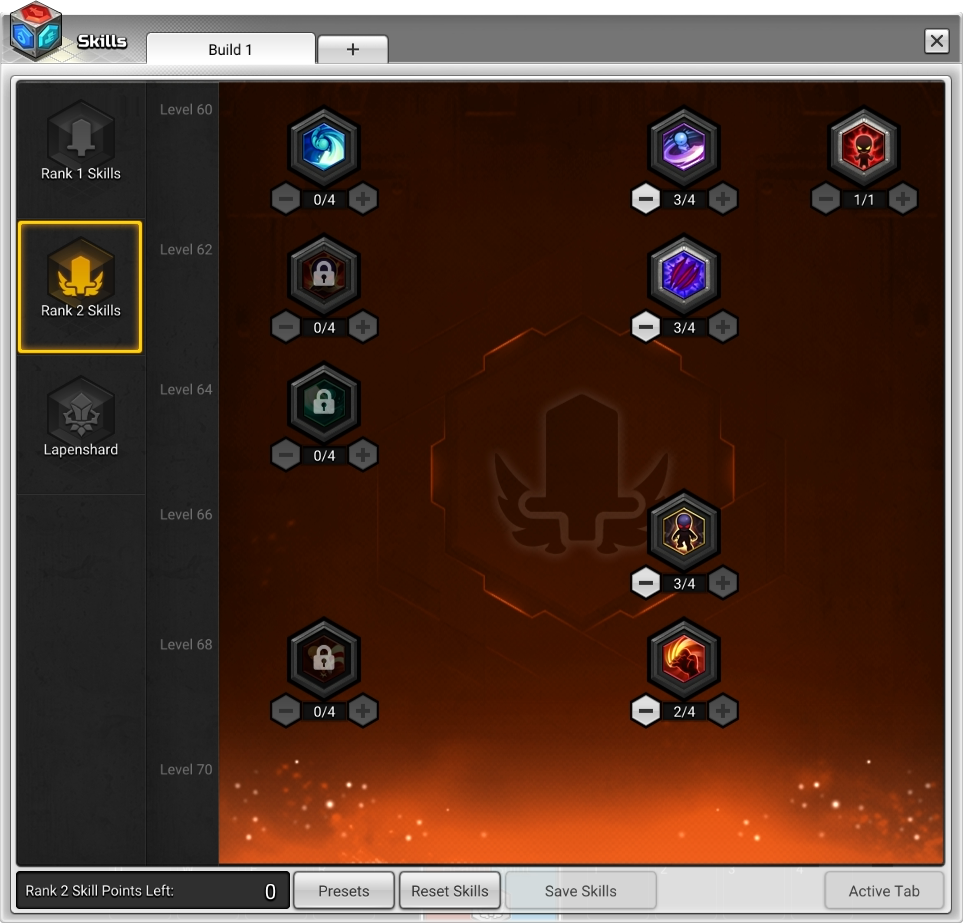Click plus for locked Level 68 skill

[363, 711]
